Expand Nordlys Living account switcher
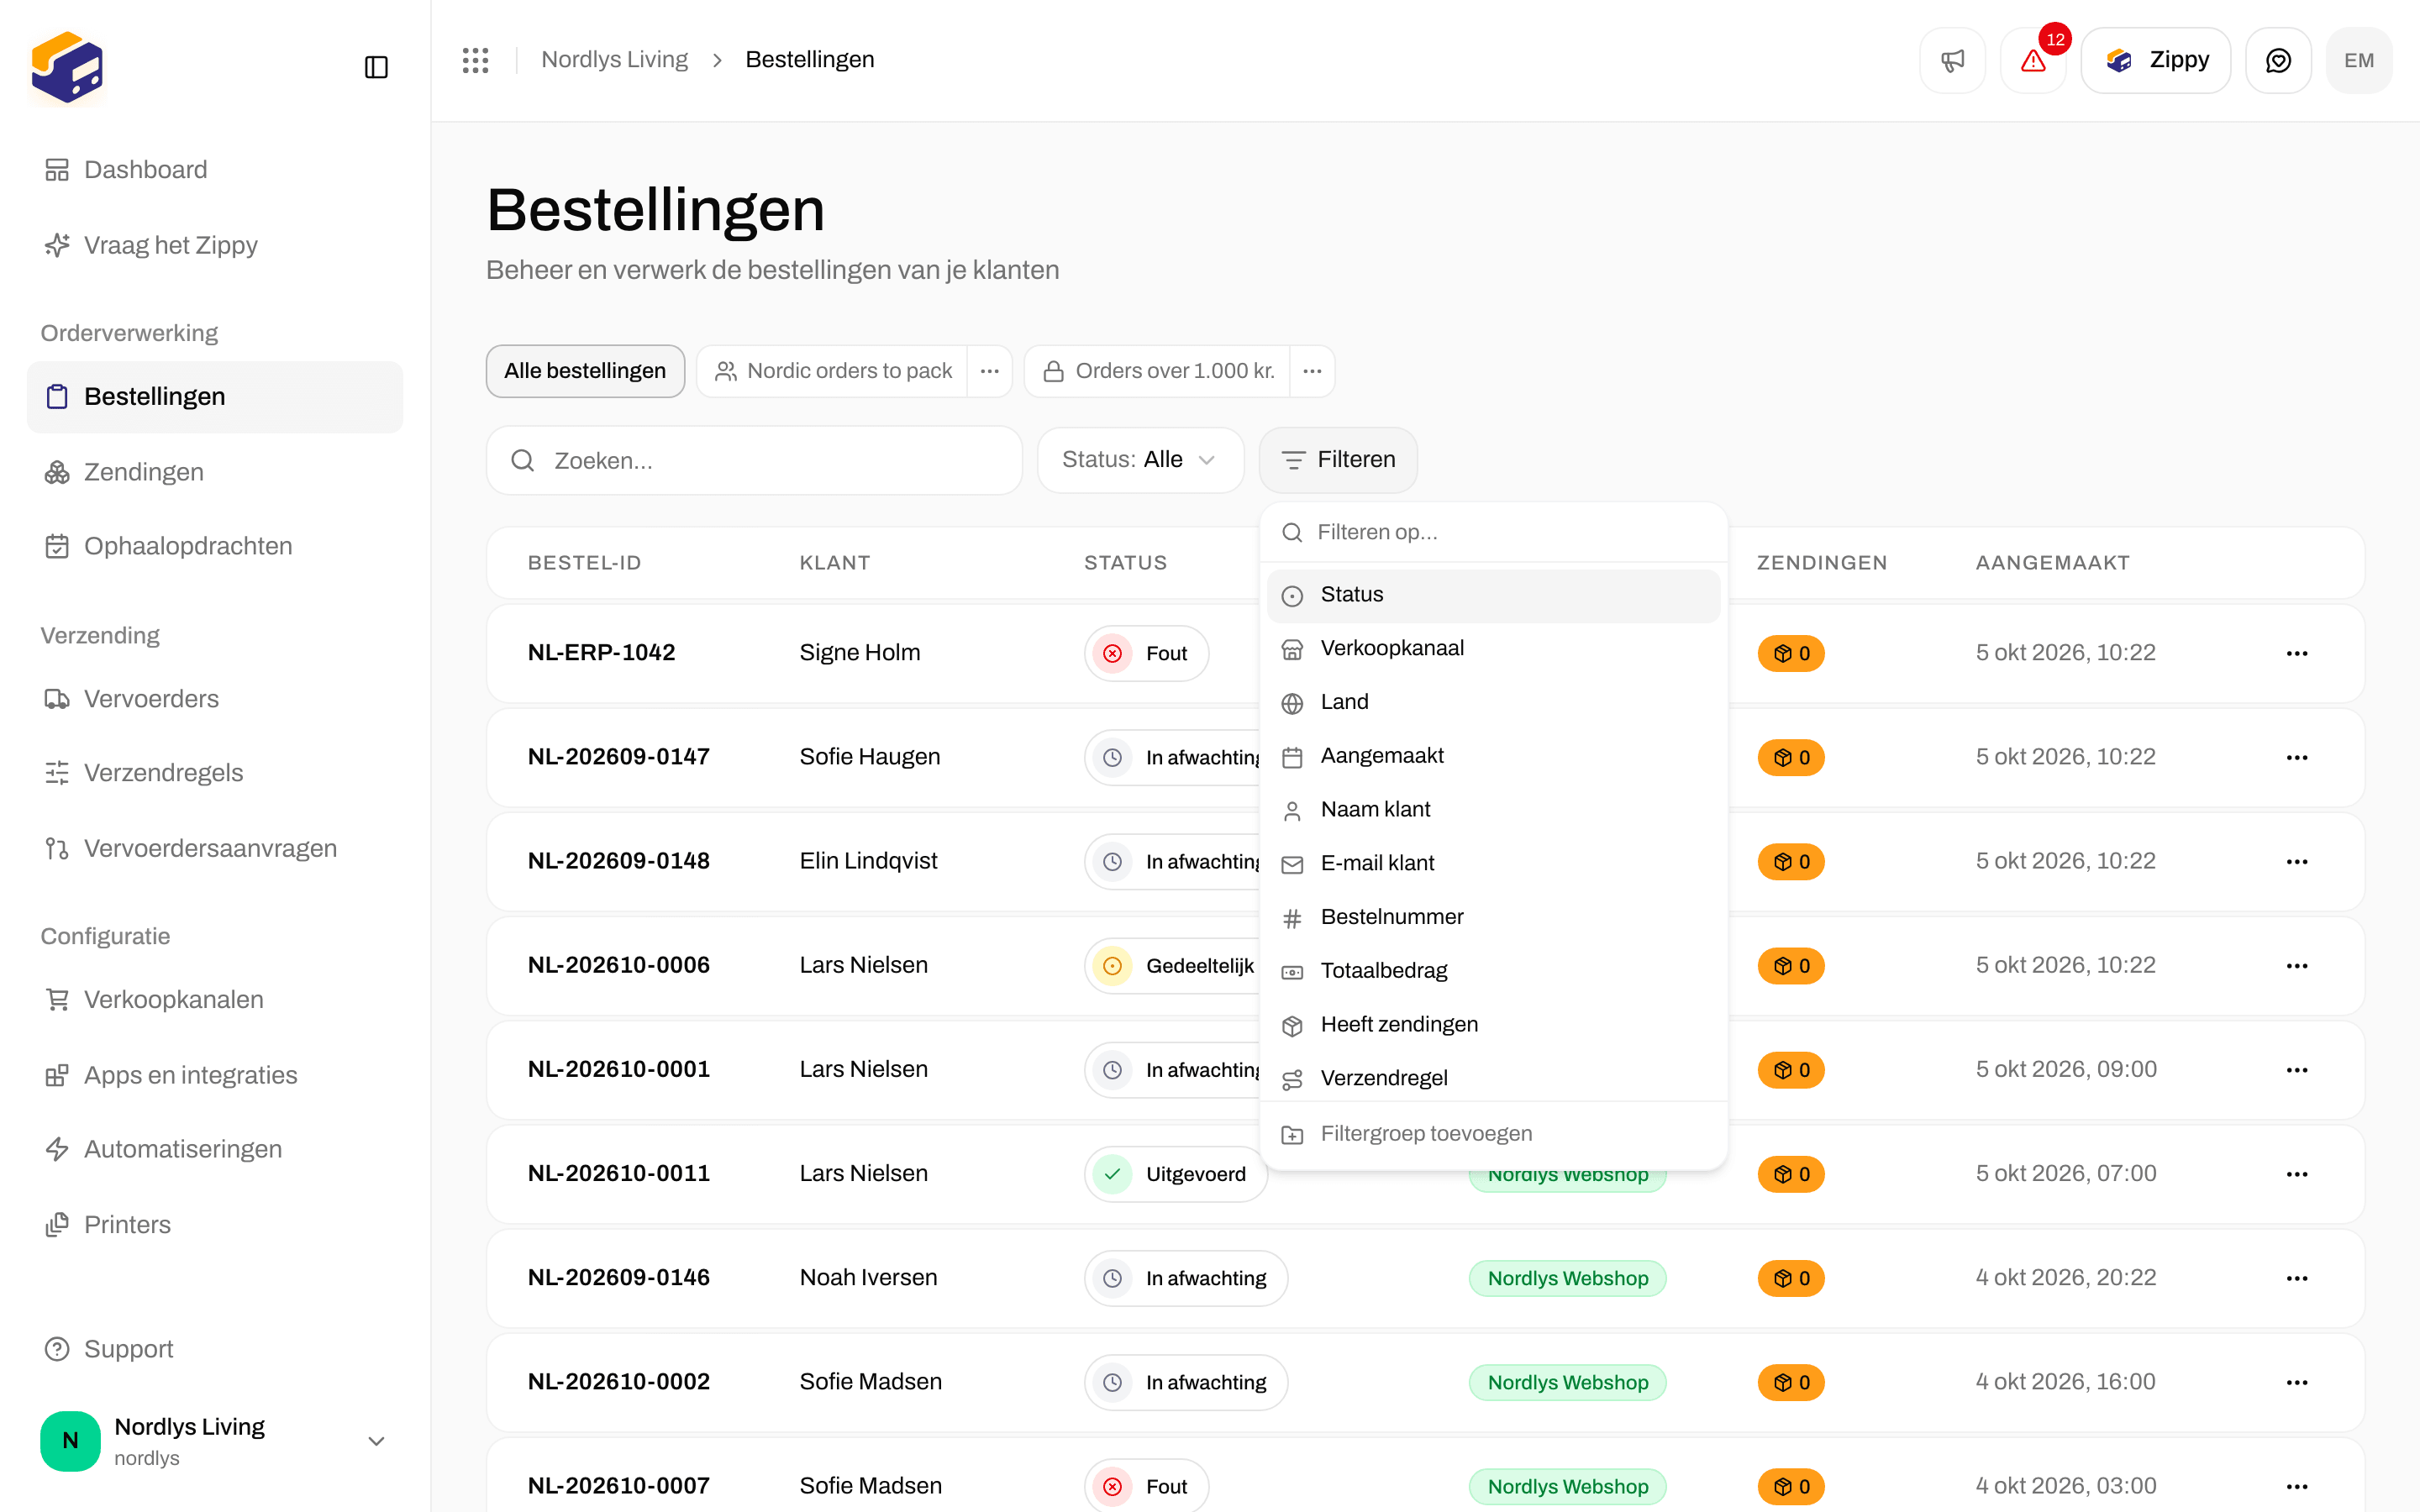 point(215,1440)
